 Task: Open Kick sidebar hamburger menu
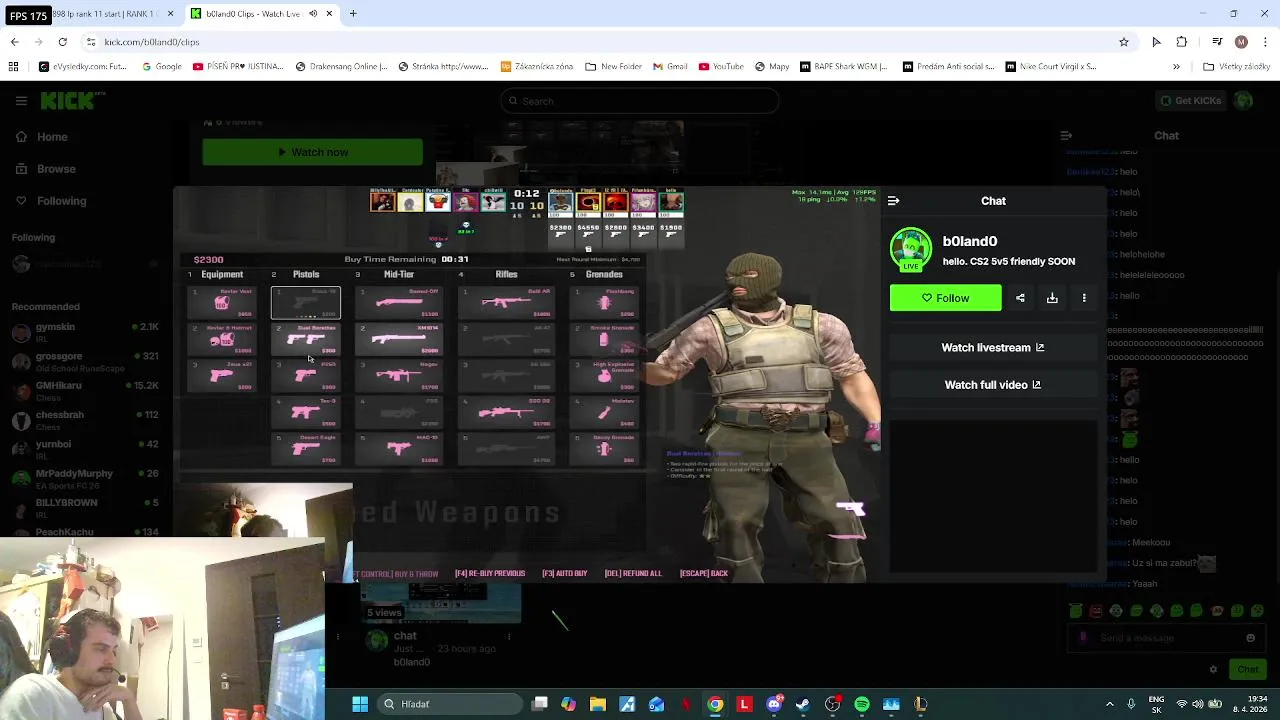point(21,101)
